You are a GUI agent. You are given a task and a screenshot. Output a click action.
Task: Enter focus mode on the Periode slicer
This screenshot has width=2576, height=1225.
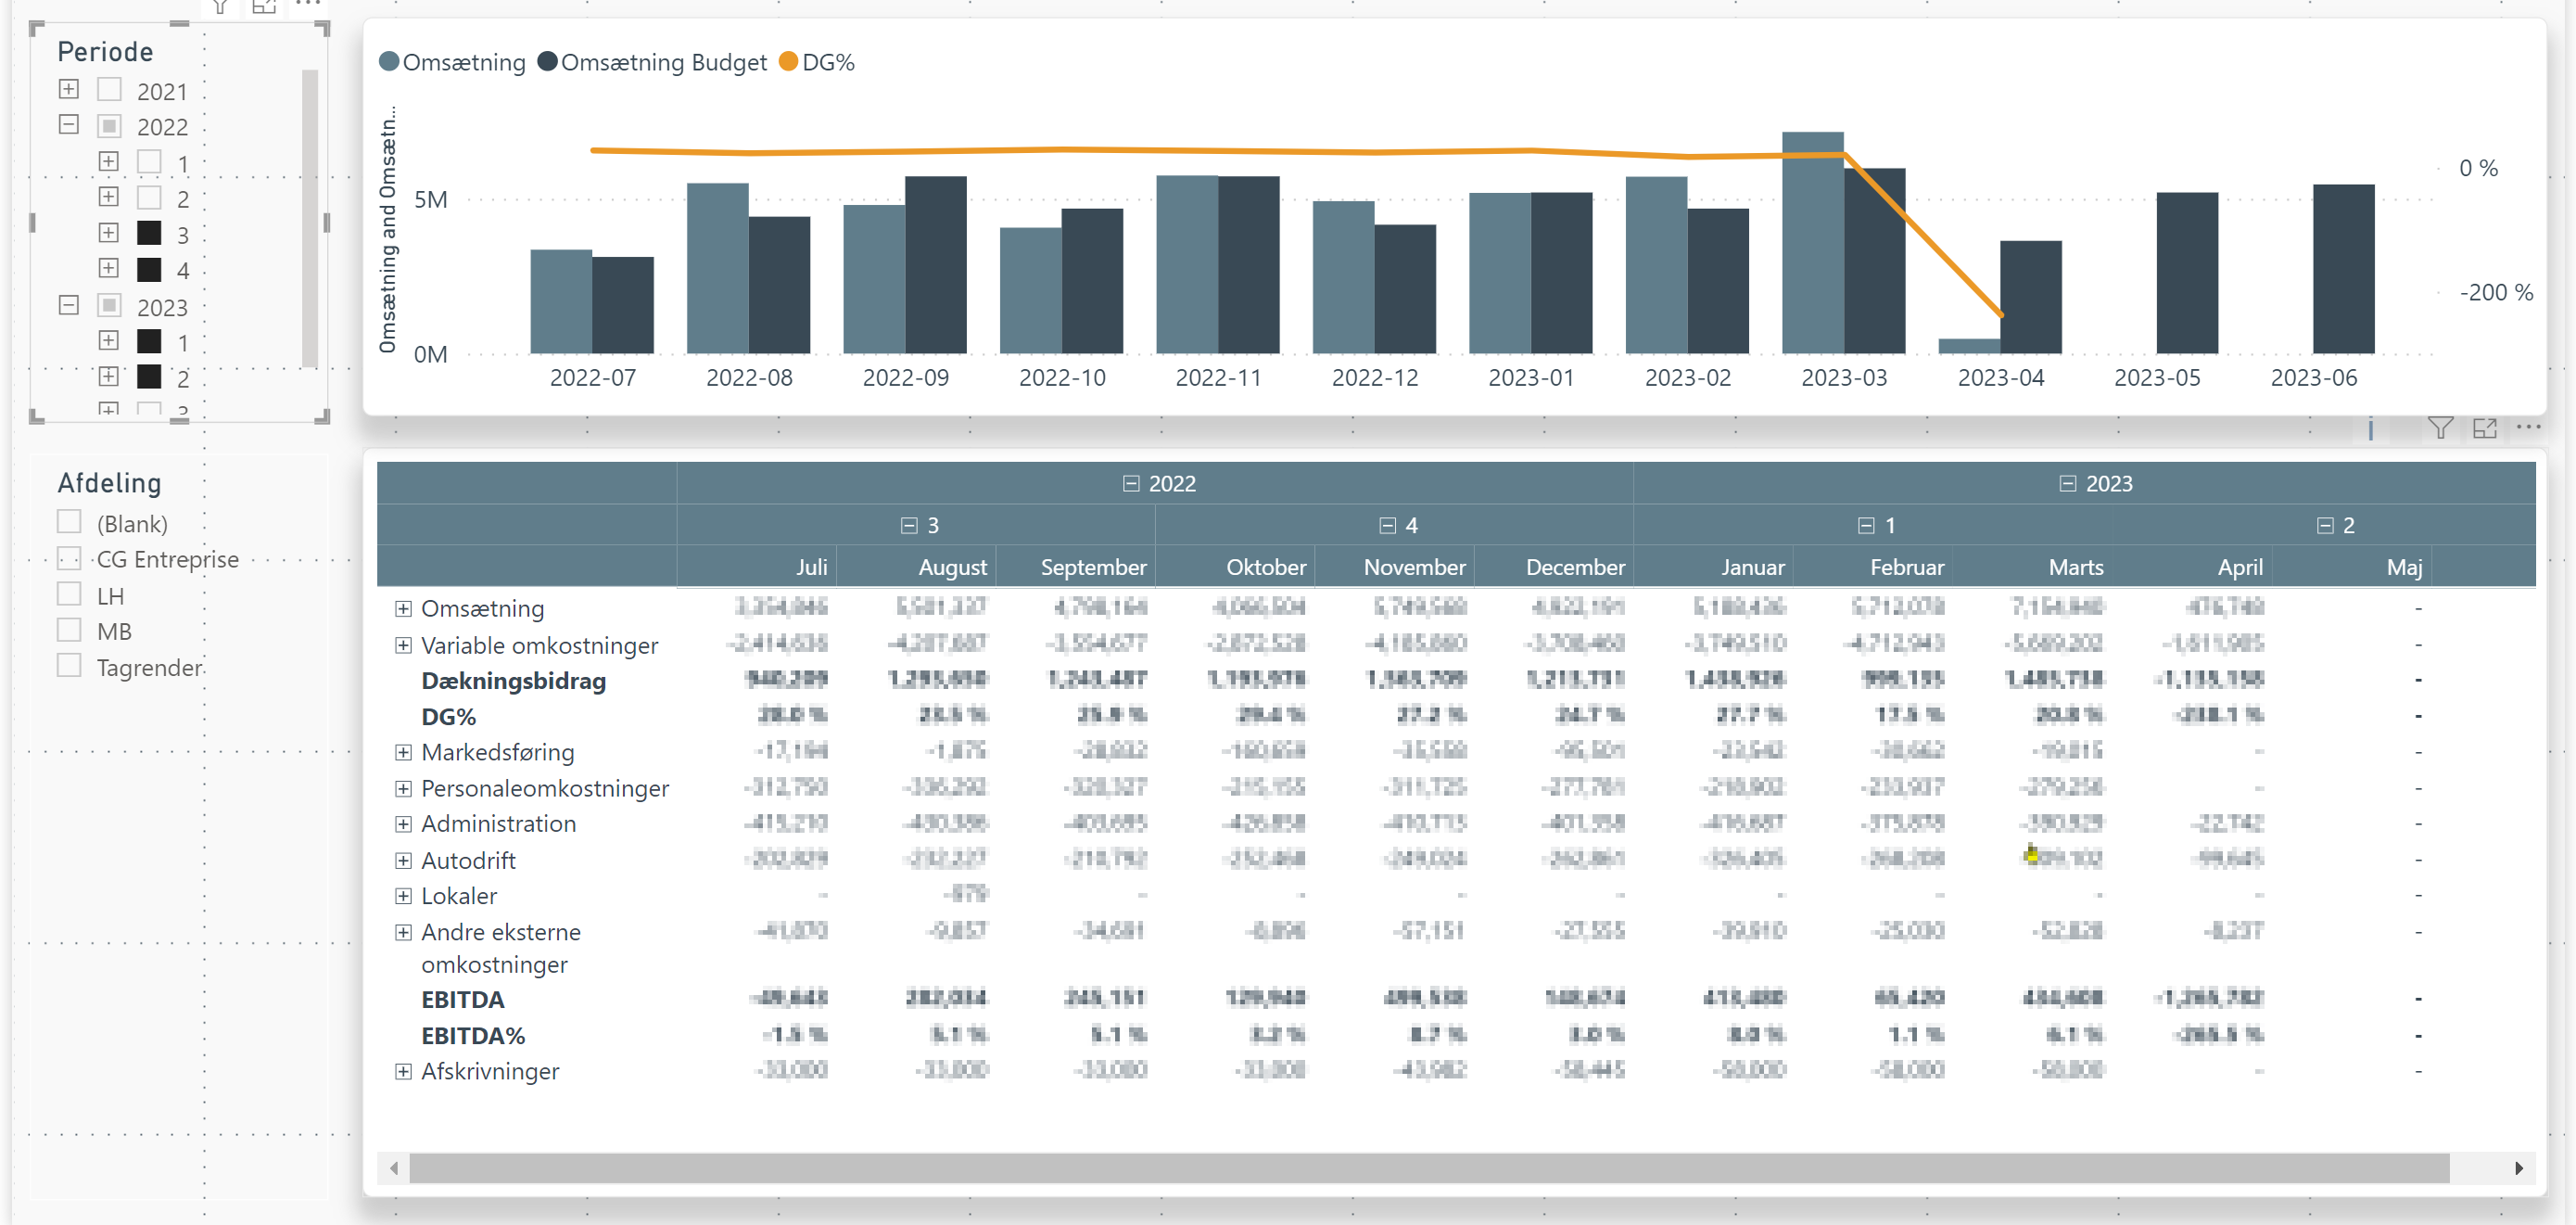264,7
